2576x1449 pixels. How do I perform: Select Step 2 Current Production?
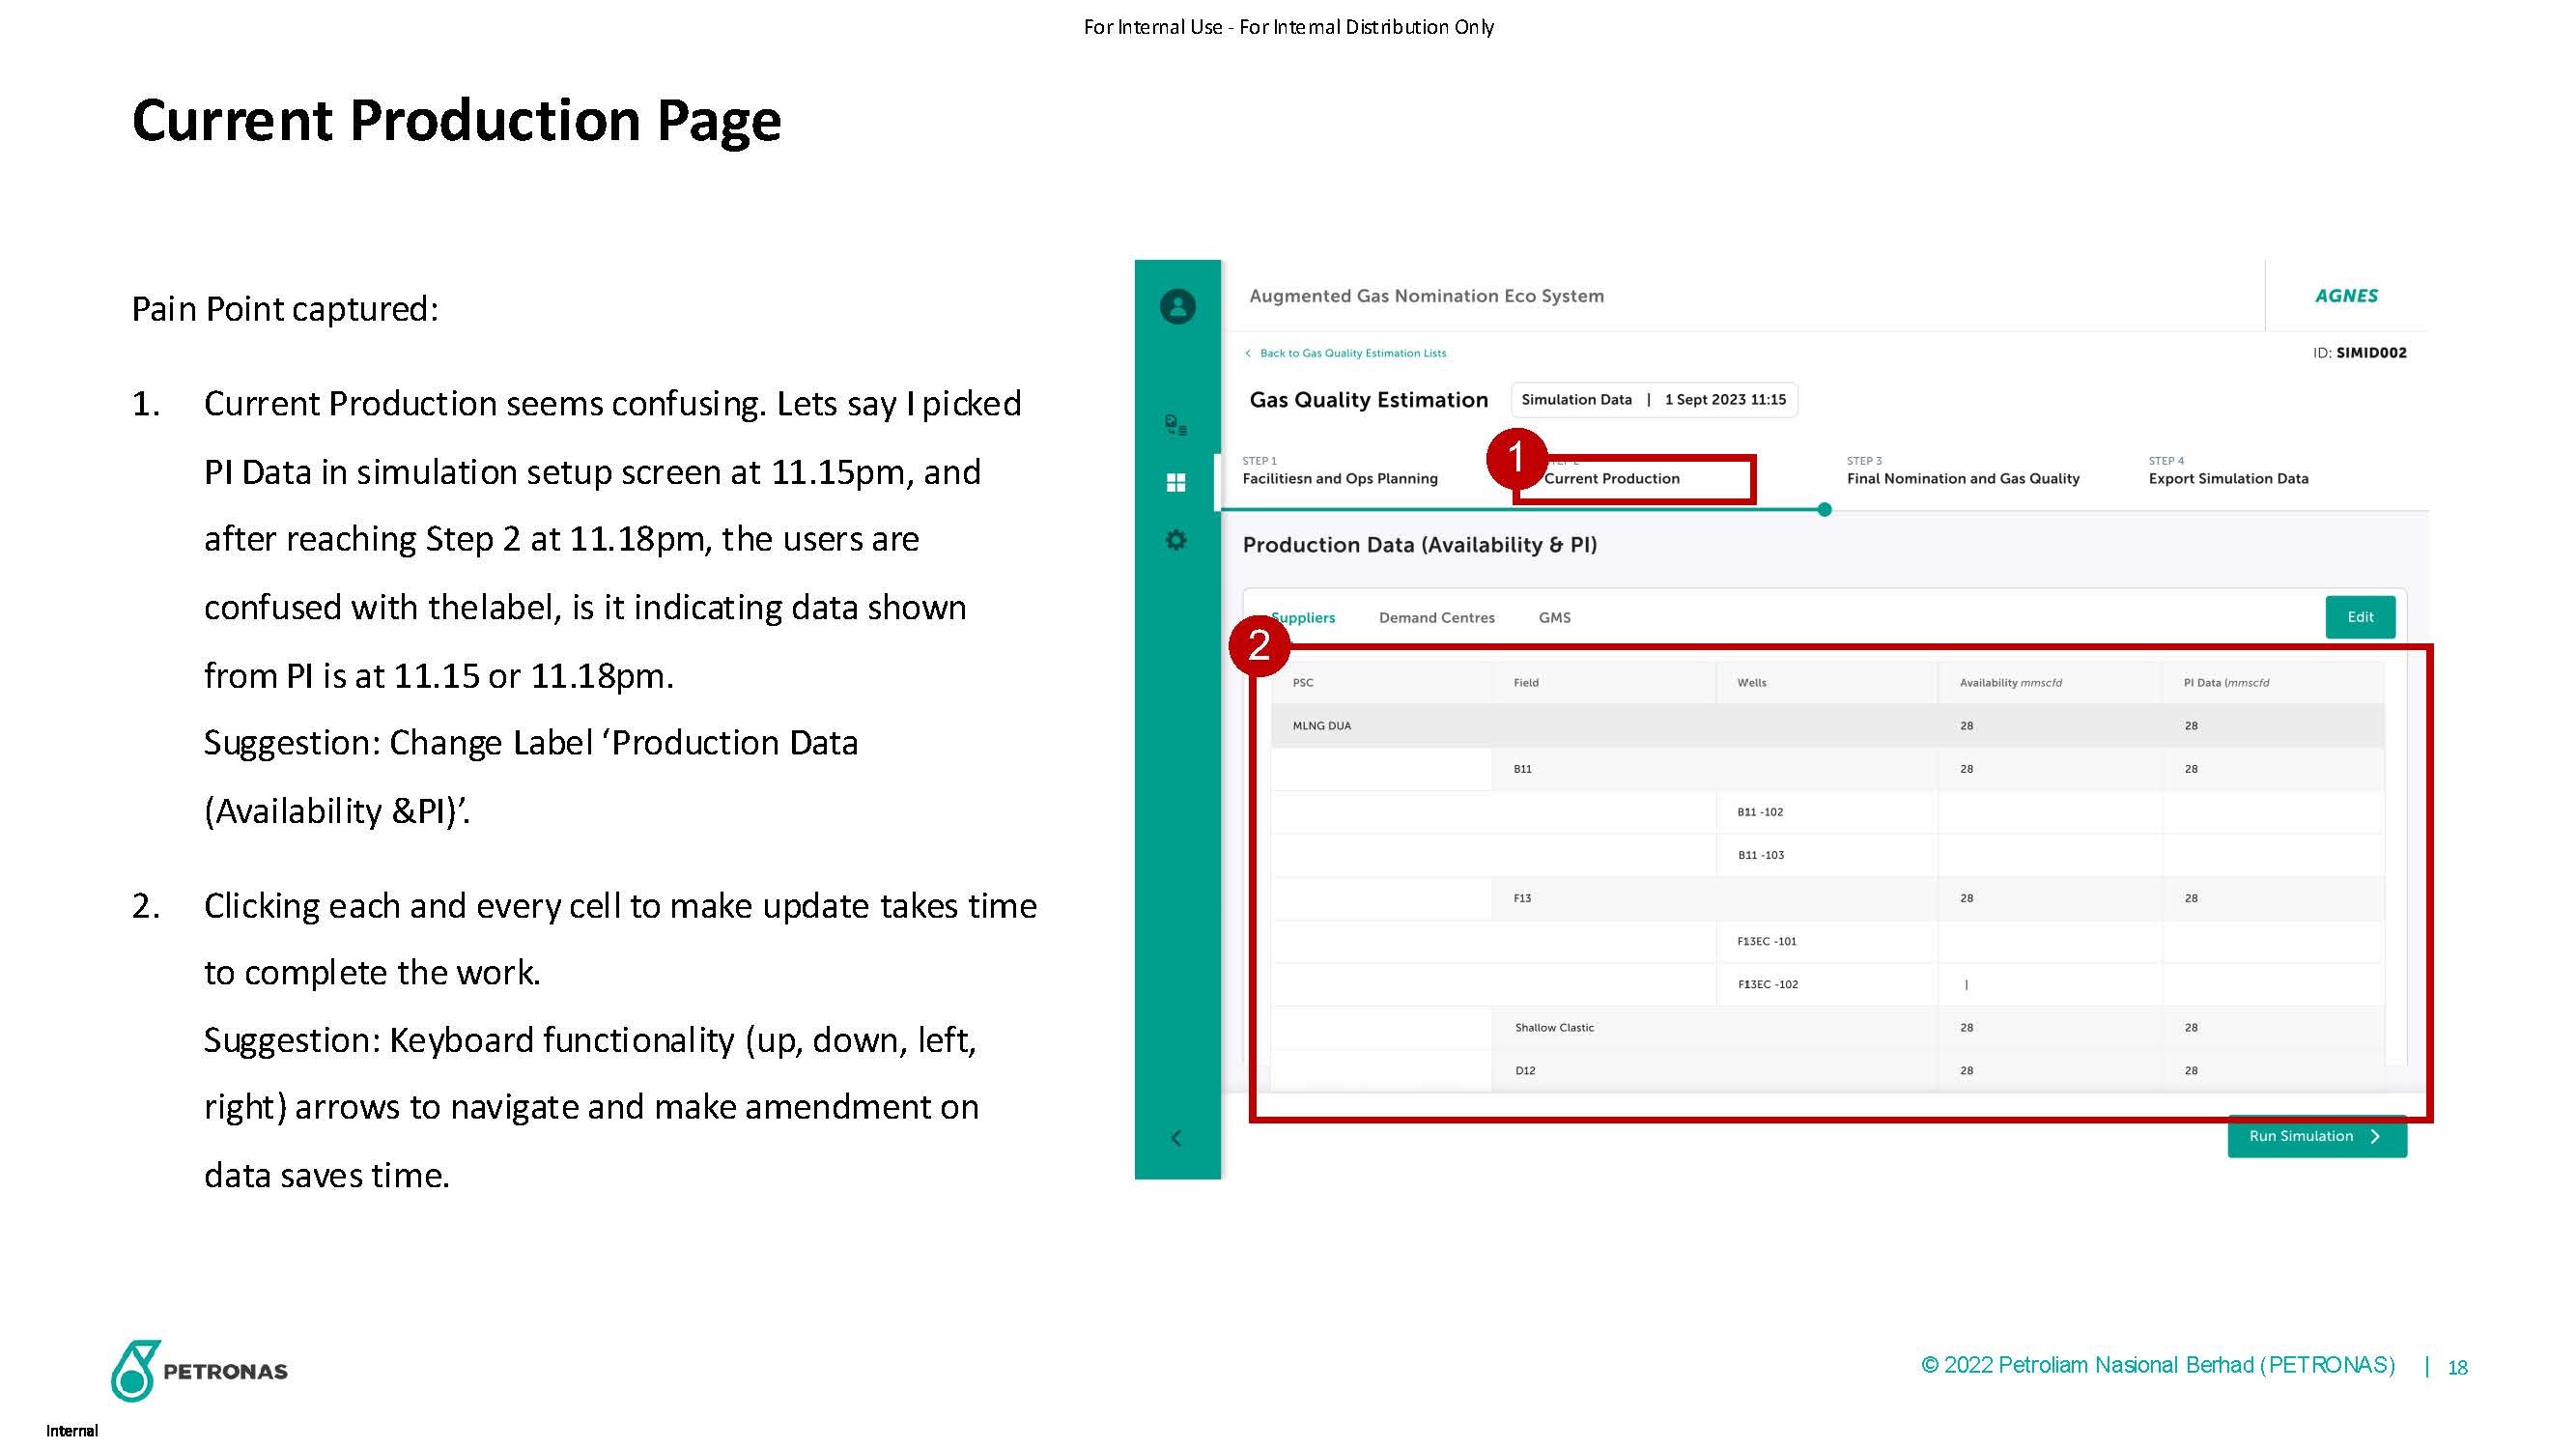pos(1612,478)
